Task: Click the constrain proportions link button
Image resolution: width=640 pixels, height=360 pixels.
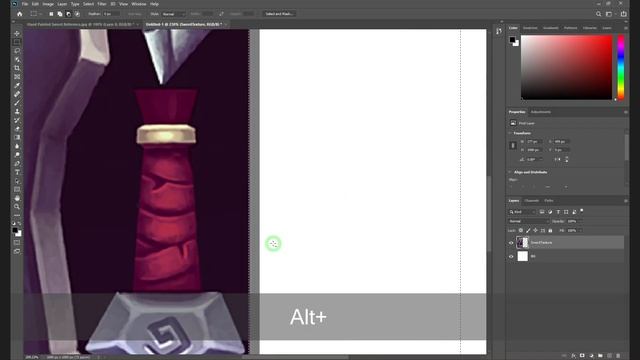Action: pos(513,145)
